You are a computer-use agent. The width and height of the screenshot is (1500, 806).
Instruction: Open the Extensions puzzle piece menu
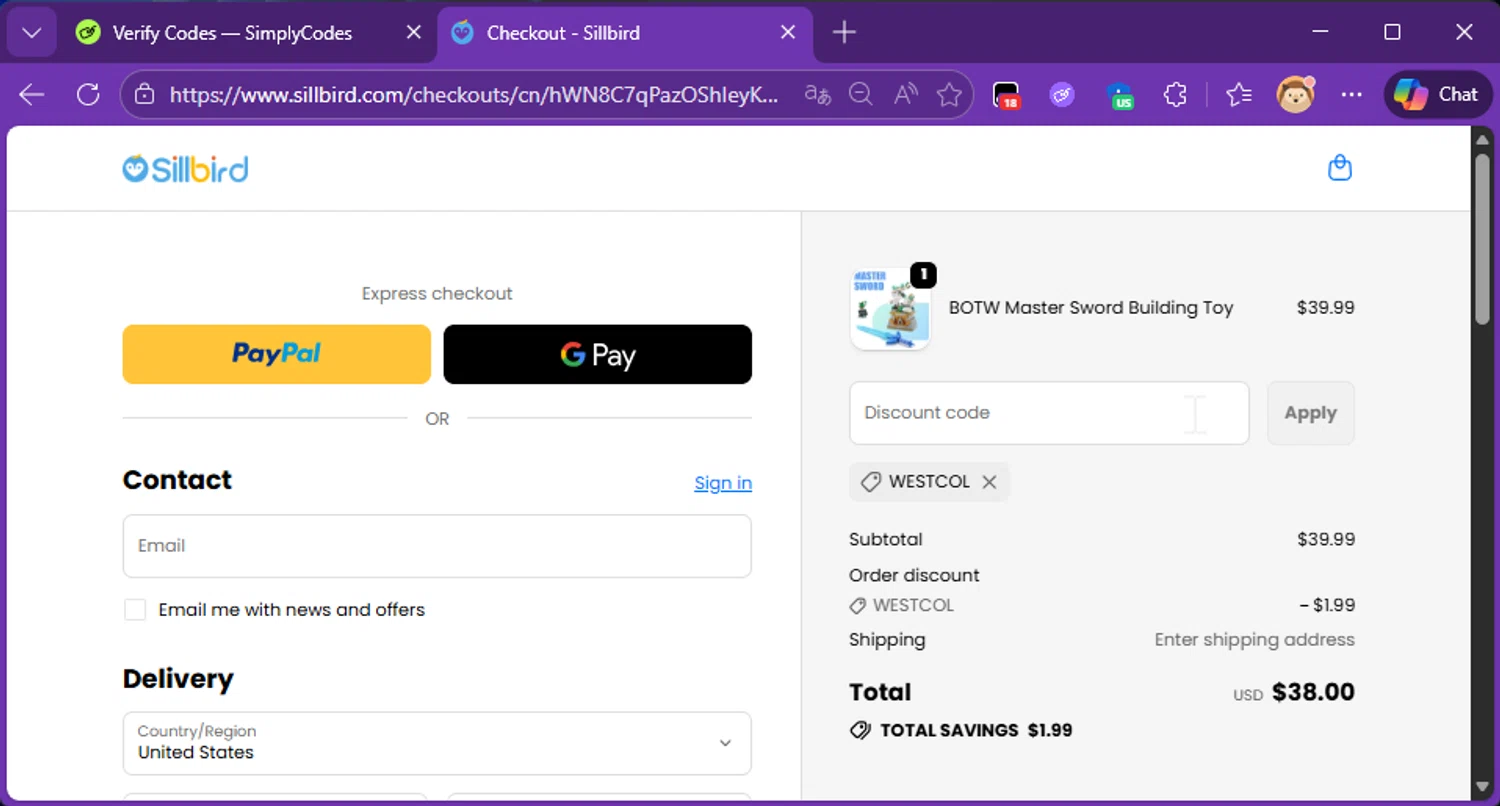pos(1175,95)
